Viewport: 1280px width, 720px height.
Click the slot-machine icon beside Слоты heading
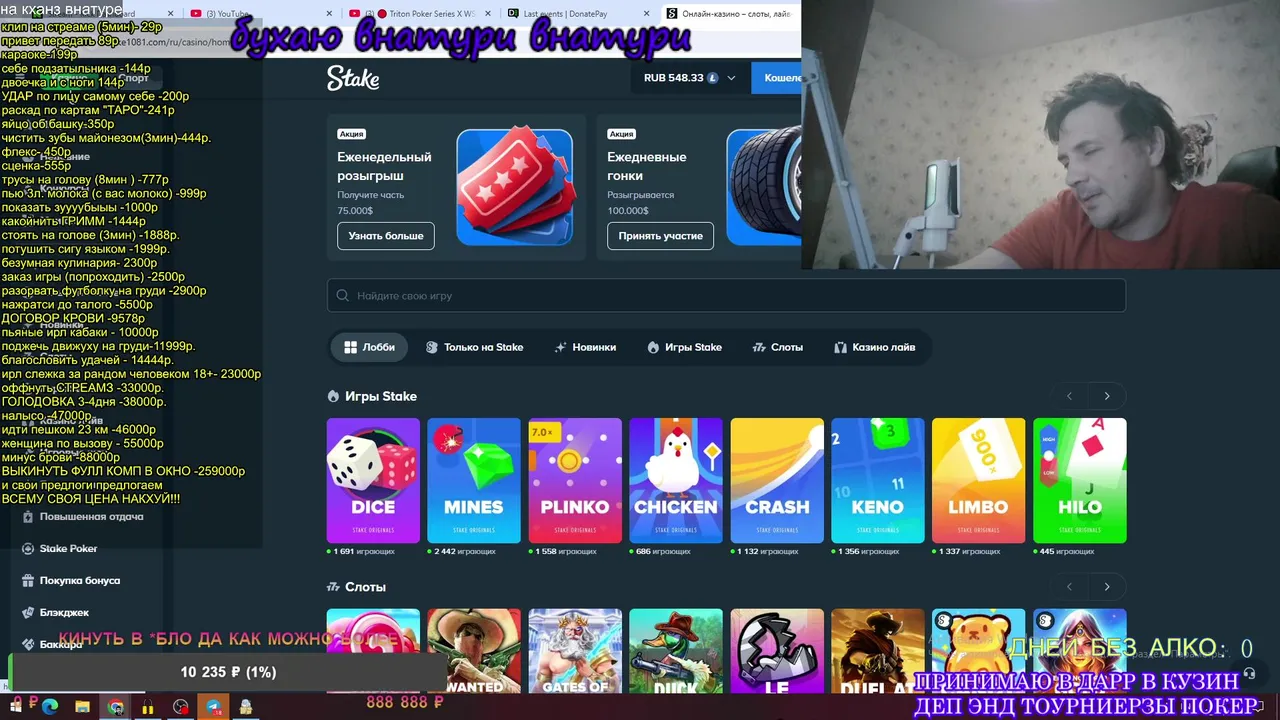333,587
